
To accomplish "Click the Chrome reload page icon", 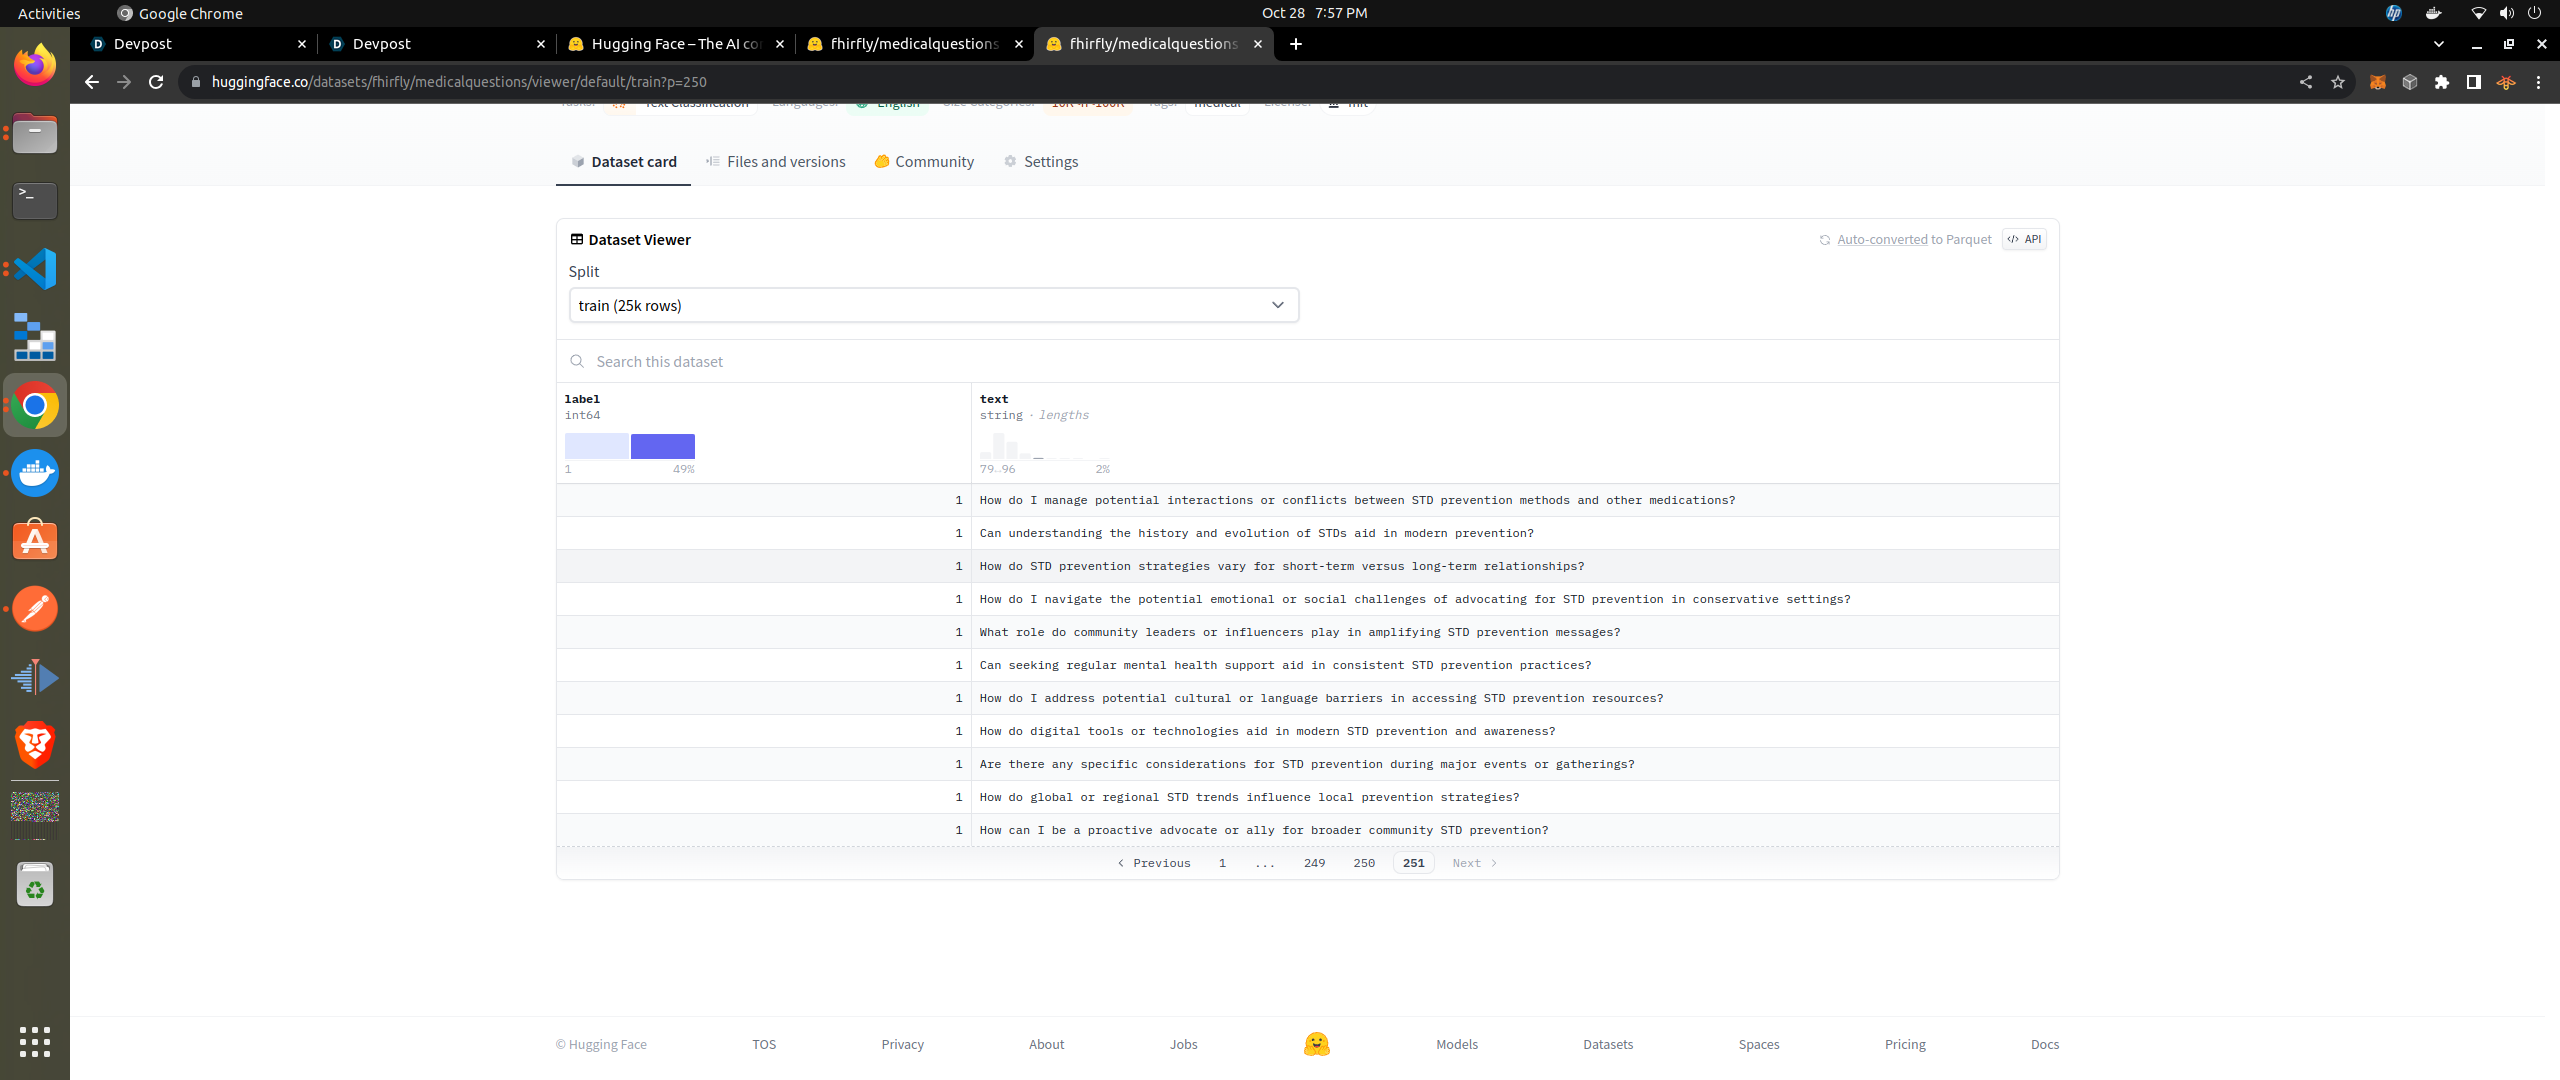I will tap(156, 82).
